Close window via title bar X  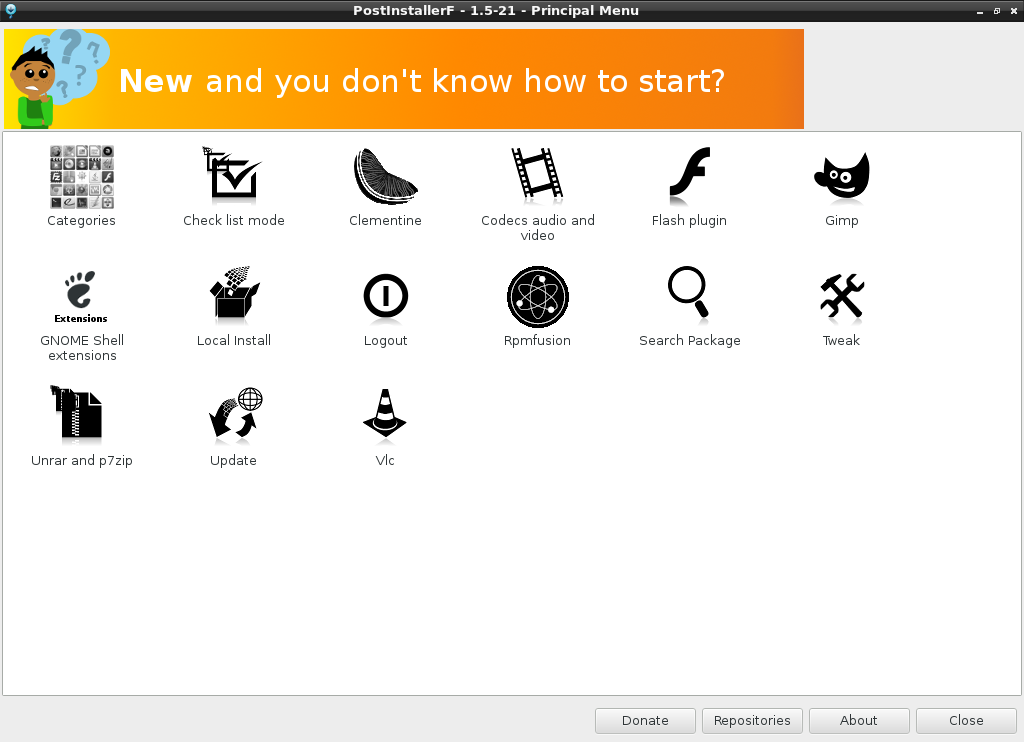1014,11
